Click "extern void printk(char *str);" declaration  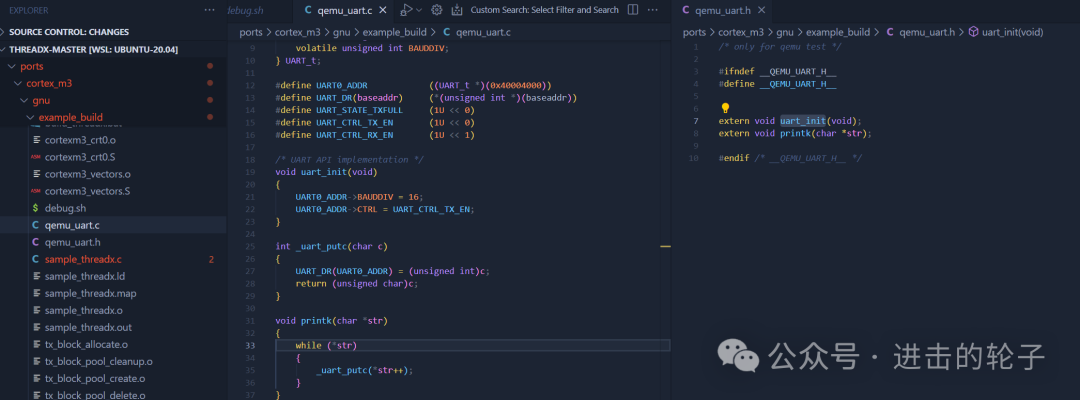click(x=795, y=134)
